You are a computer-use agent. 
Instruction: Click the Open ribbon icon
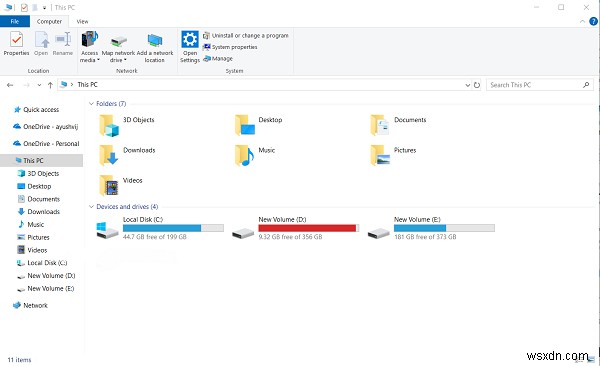41,40
